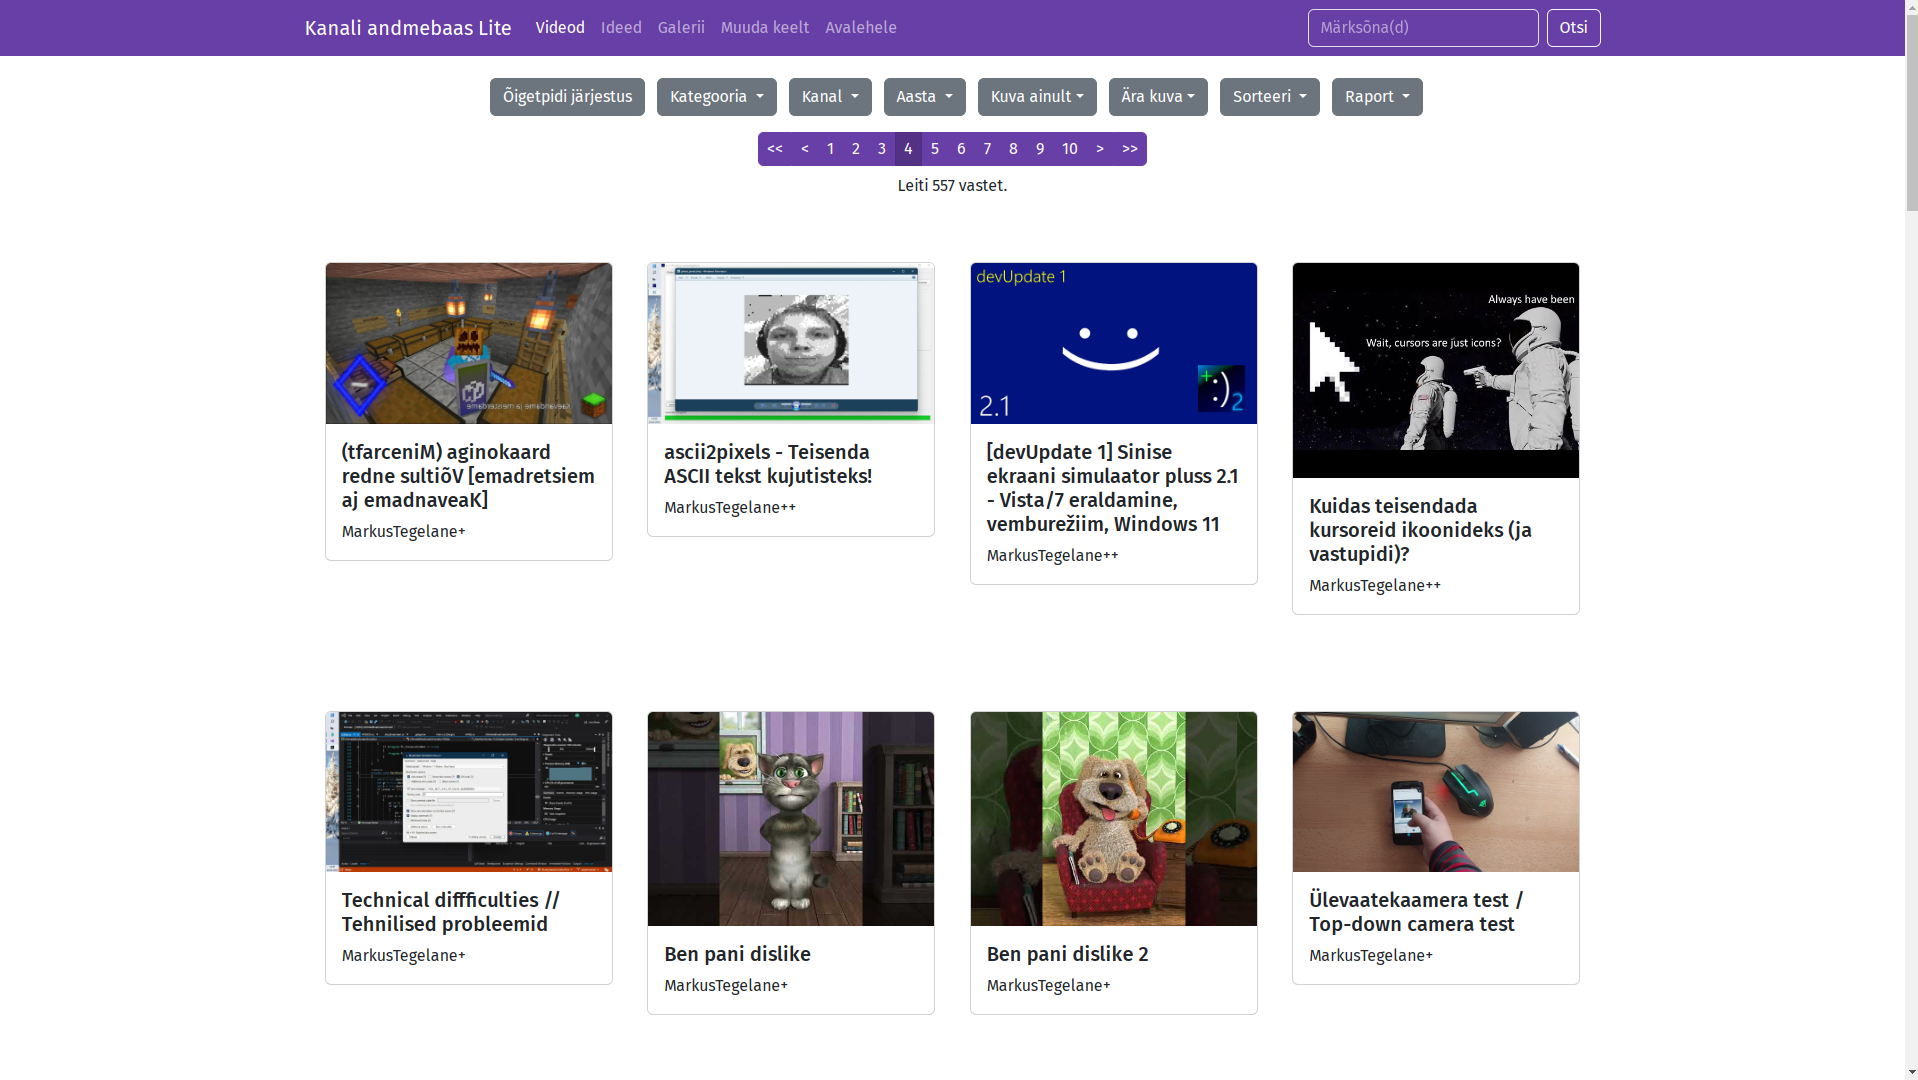Click the page vertical scrollbar
The width and height of the screenshot is (1918, 1080).
tap(1911, 500)
